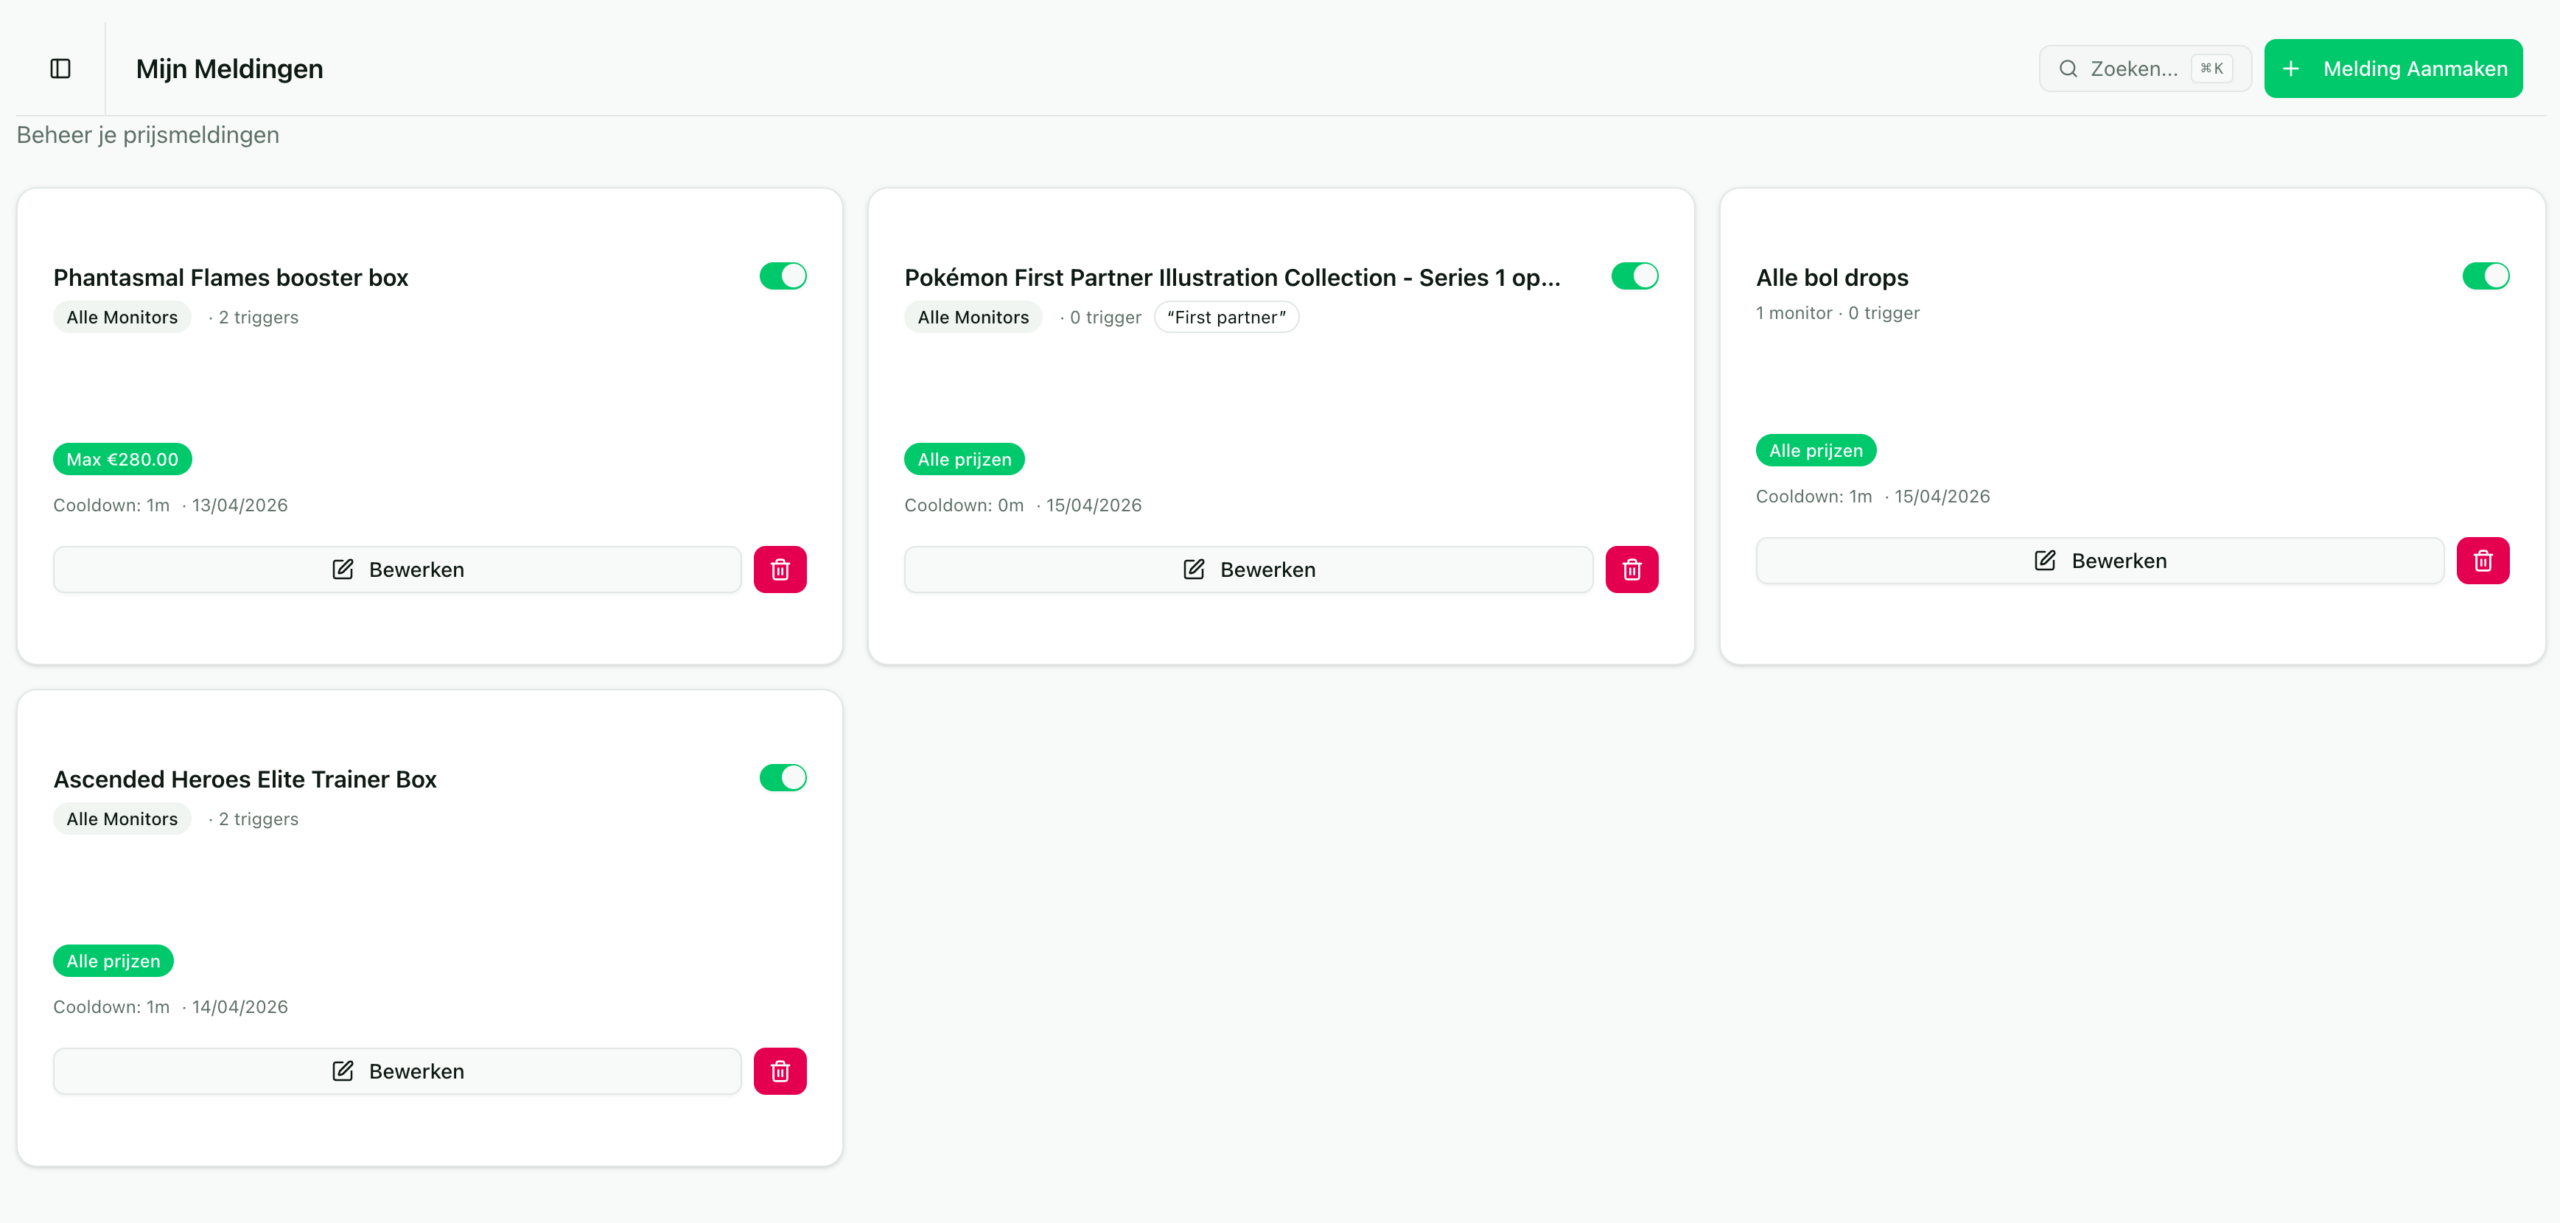Switch off Alle bol drops alert
Viewport: 2560px width, 1223px height.
[2485, 276]
